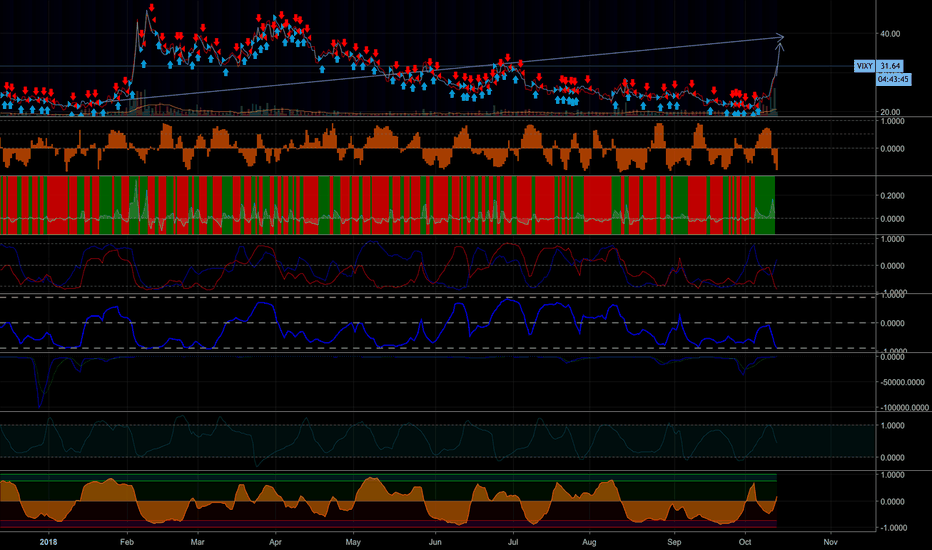Click the Mar label on time axis

[197, 542]
